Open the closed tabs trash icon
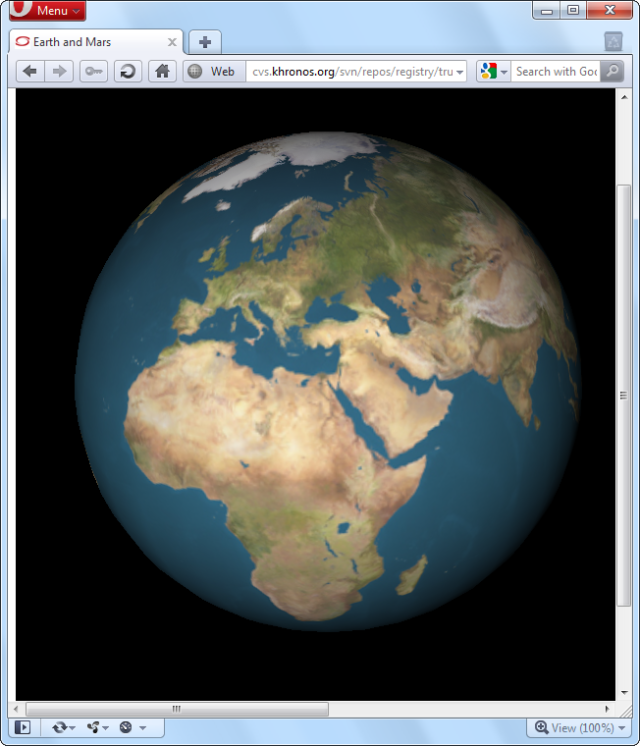640x746 pixels. [x=613, y=42]
